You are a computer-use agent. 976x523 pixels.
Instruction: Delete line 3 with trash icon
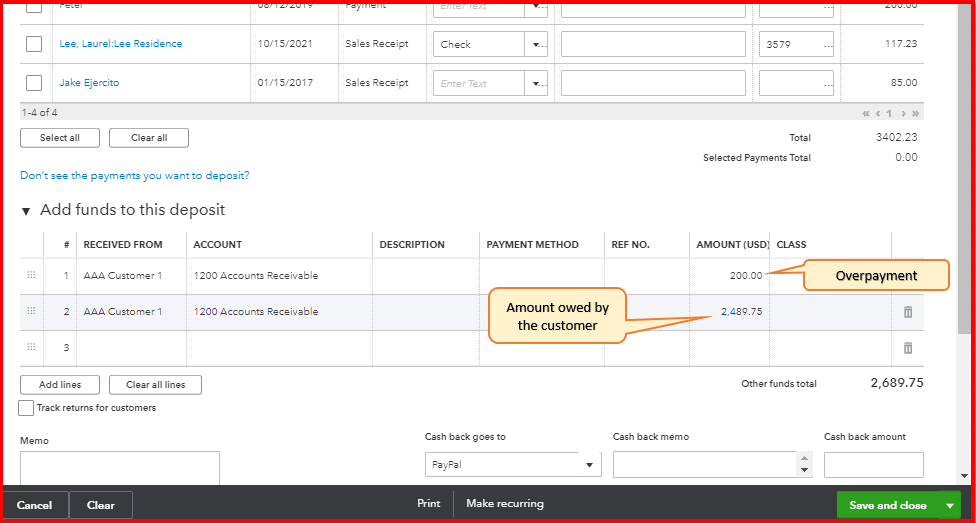[908, 348]
